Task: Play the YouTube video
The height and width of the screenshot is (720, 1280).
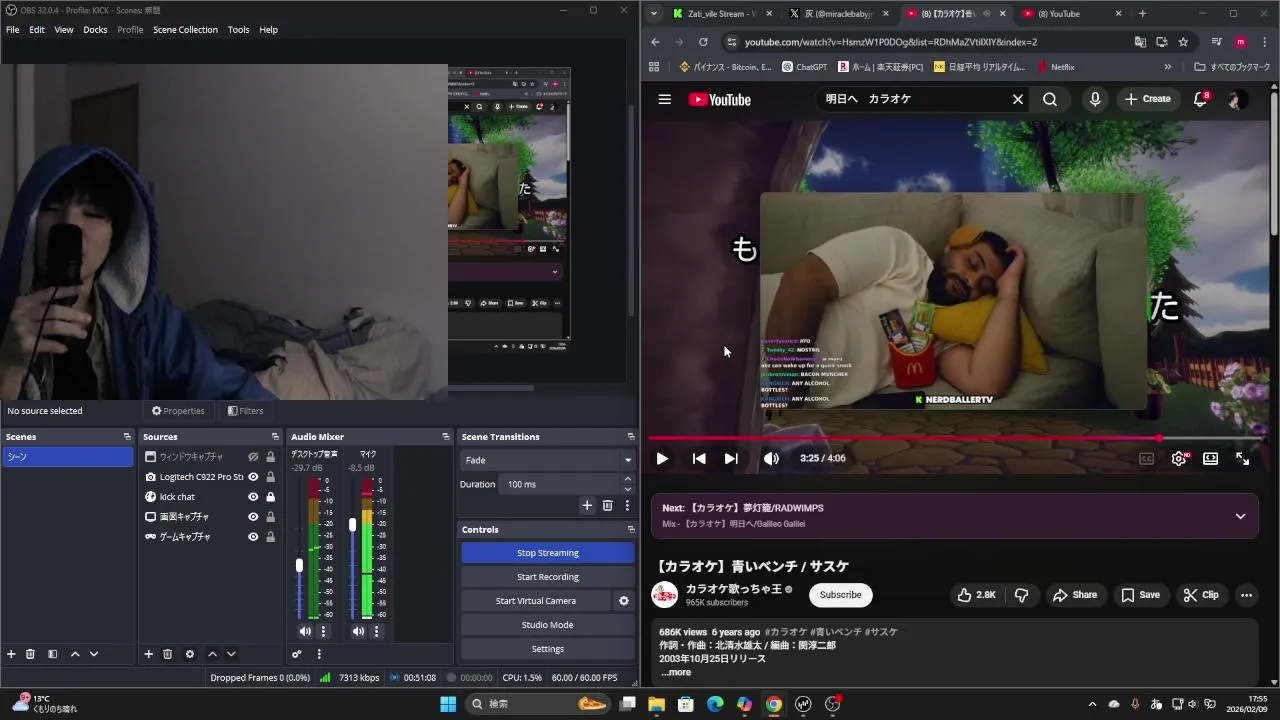Action: 662,458
